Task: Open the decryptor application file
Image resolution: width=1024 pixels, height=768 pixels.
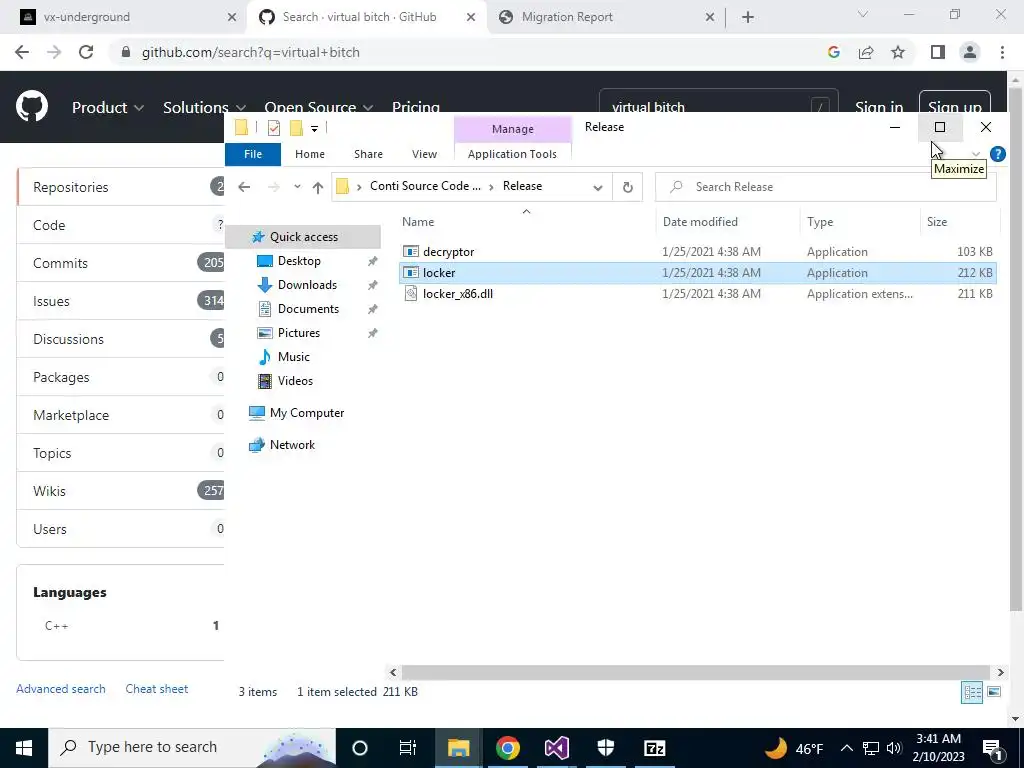Action: [448, 251]
